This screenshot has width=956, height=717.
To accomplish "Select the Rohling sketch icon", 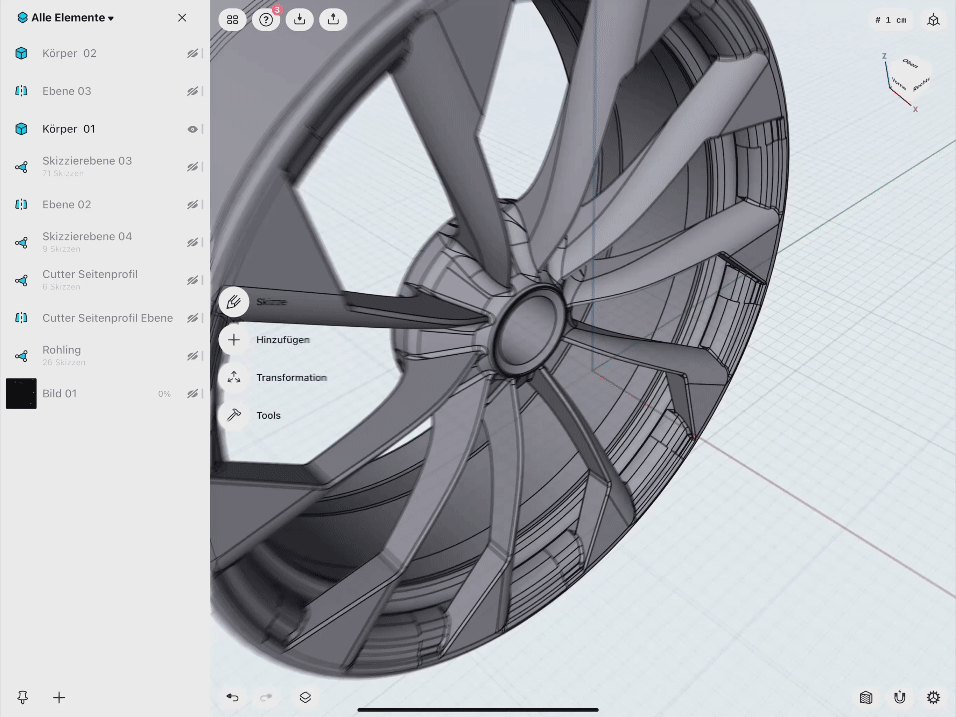I will click(x=21, y=355).
